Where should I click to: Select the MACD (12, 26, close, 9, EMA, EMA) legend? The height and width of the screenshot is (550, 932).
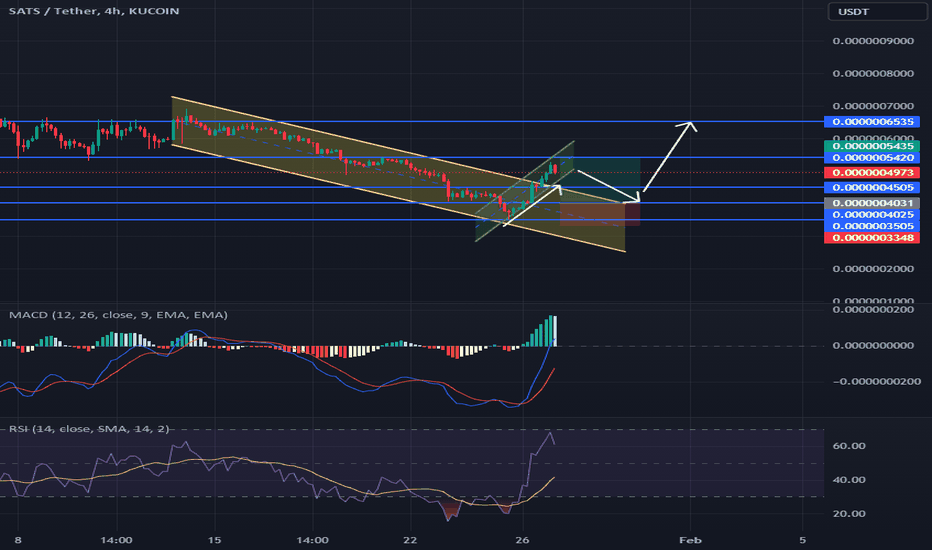118,315
